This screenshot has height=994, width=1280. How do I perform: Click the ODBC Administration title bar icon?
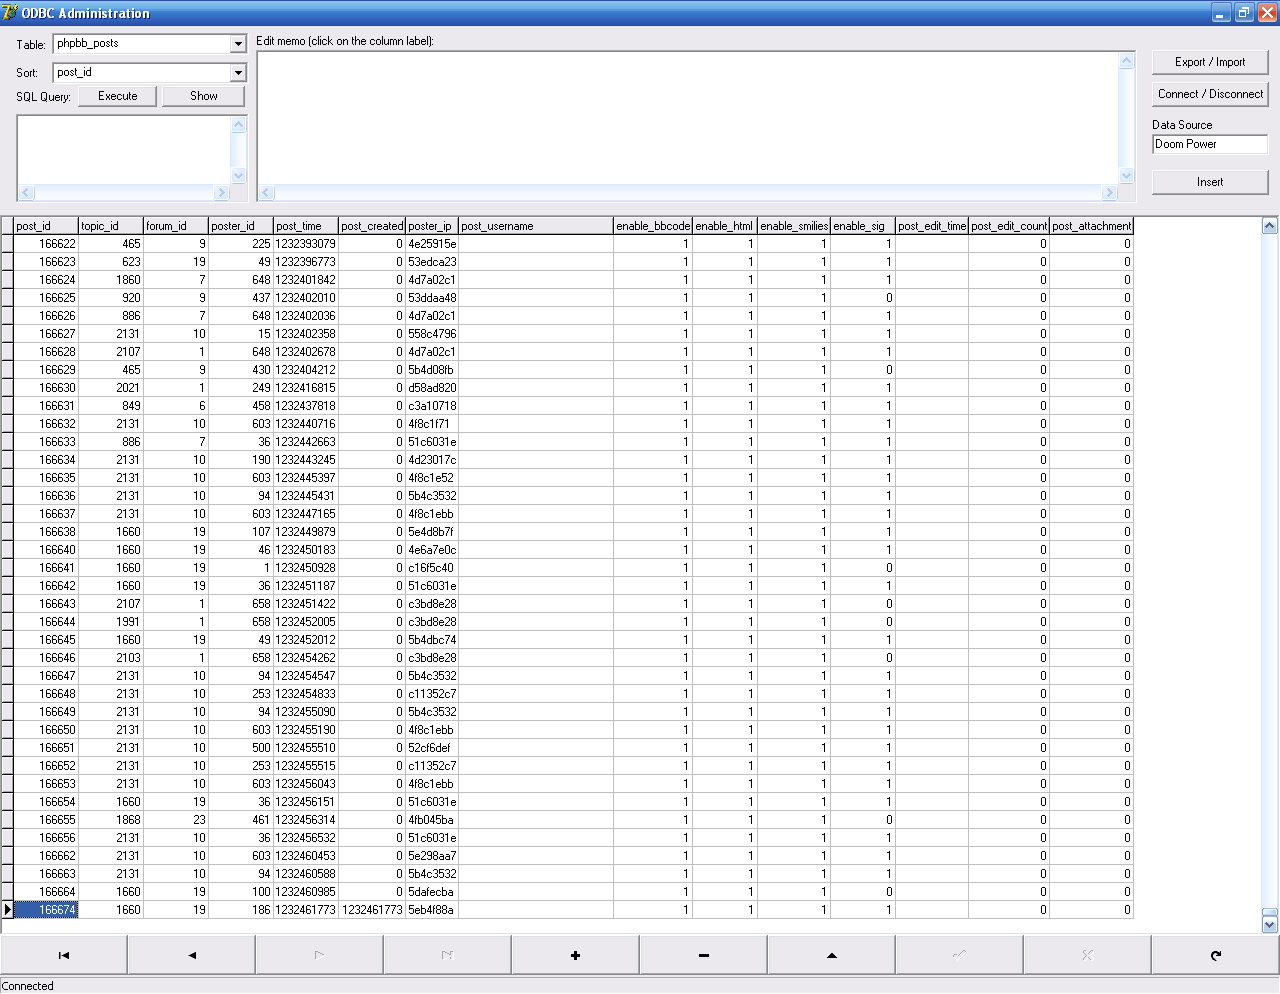[x=10, y=13]
